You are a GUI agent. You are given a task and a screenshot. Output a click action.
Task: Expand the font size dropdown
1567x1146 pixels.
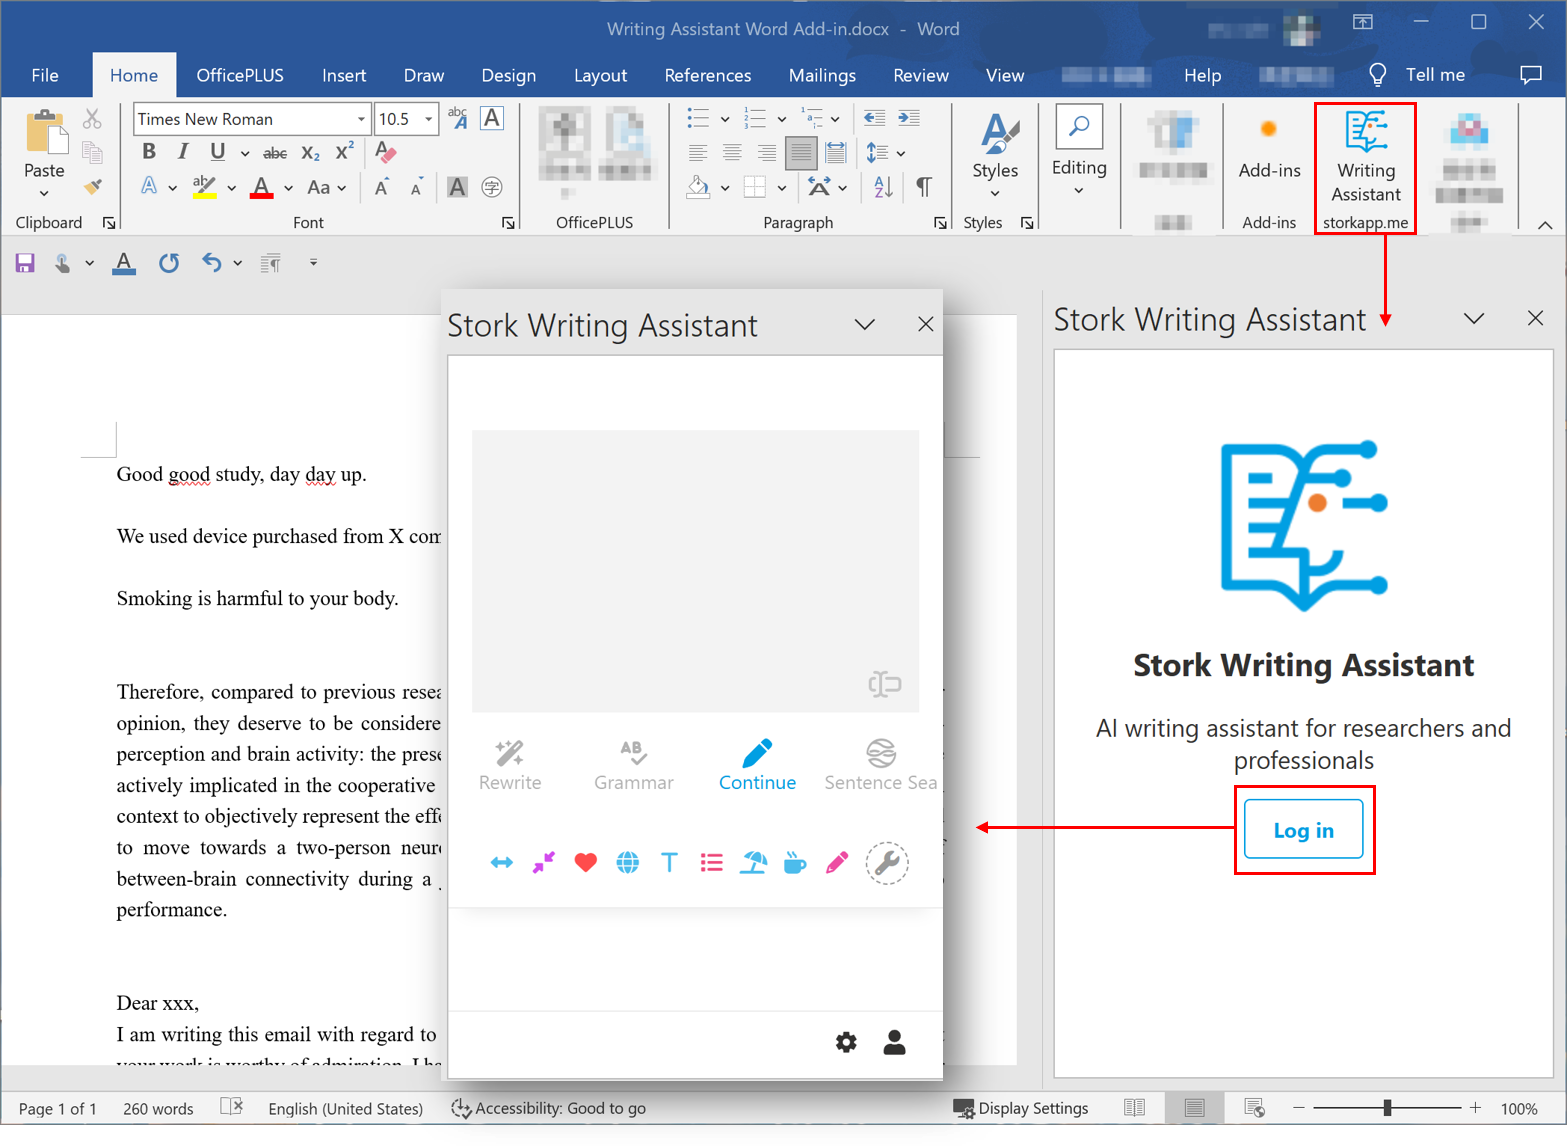coord(429,119)
